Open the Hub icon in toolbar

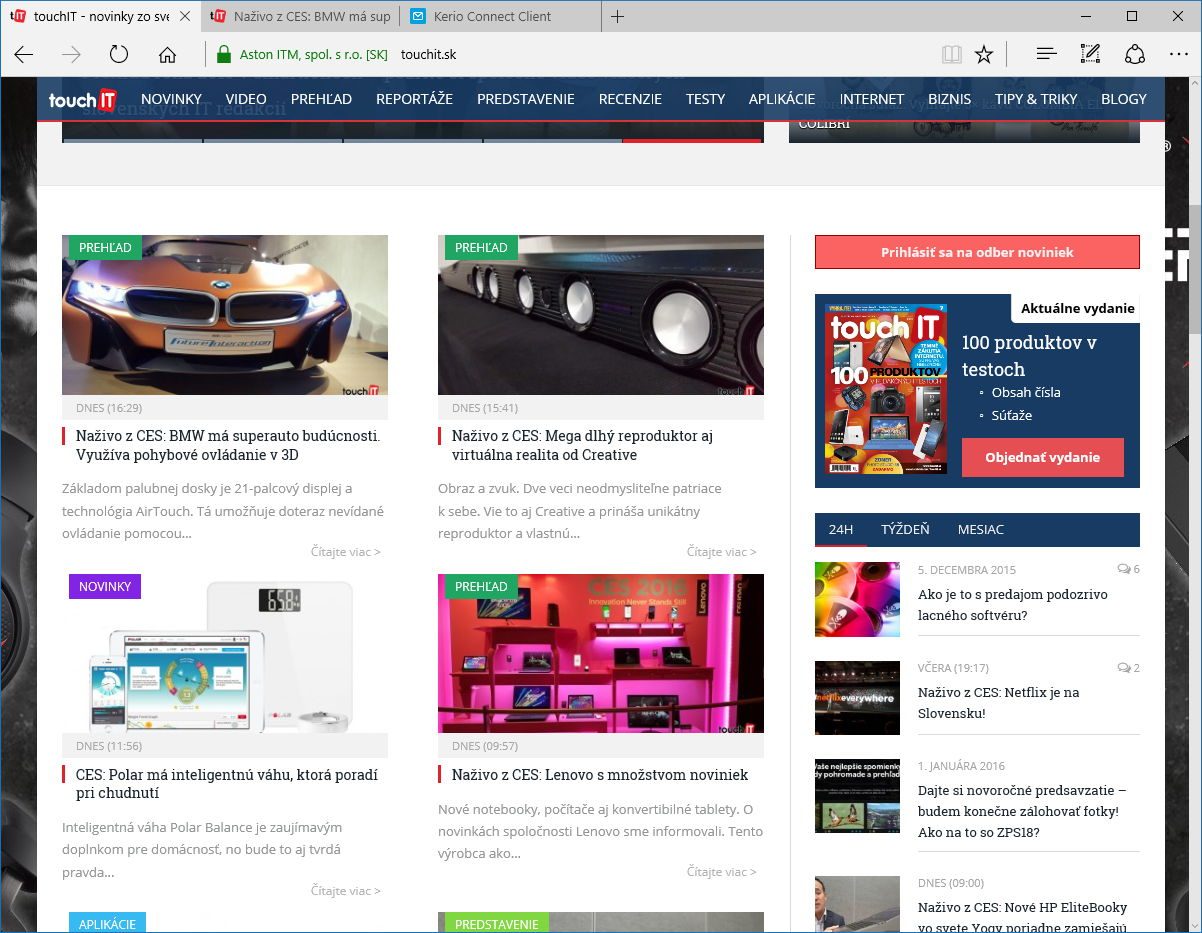click(1046, 55)
